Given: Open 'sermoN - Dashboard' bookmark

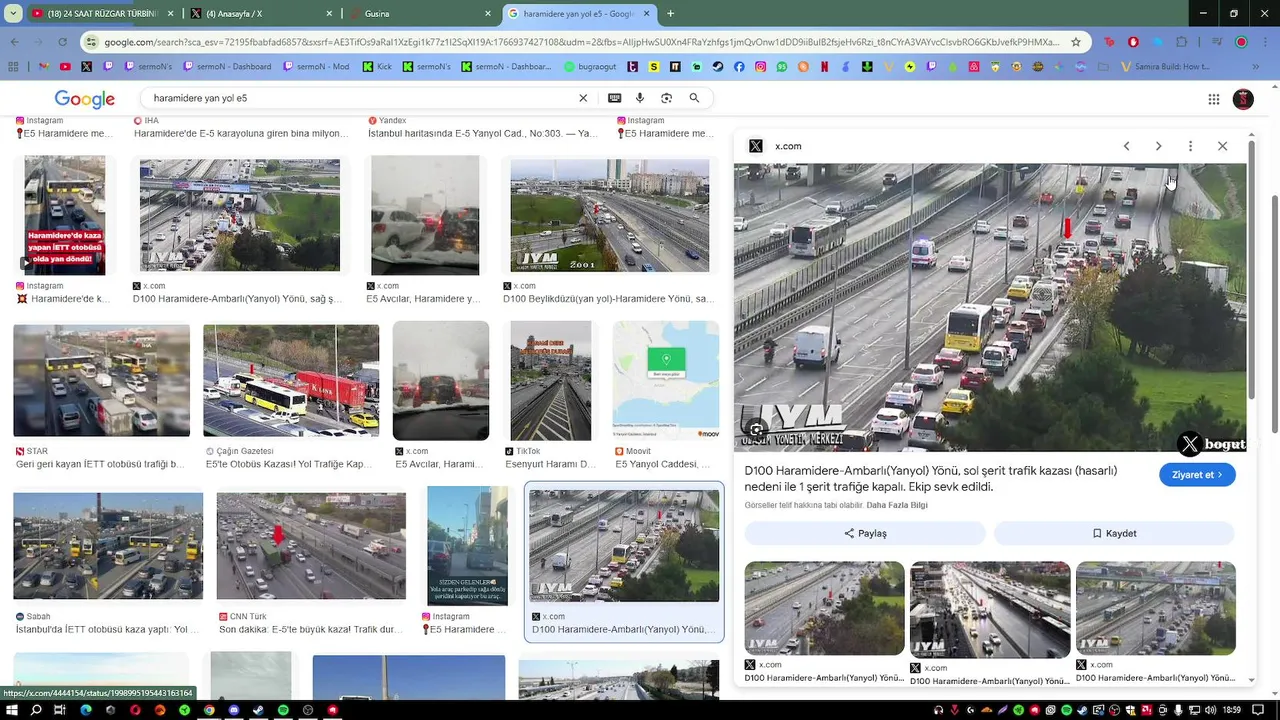Looking at the screenshot, I should (226, 67).
